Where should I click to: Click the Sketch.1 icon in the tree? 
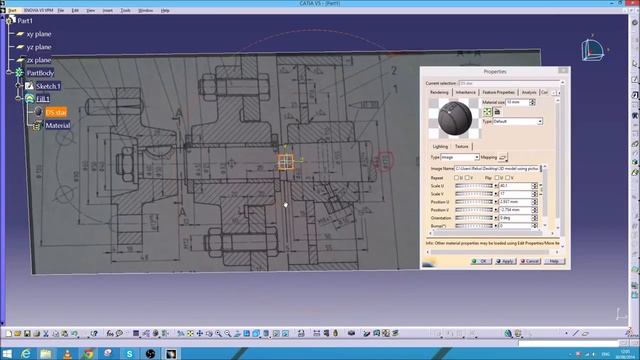(29, 86)
